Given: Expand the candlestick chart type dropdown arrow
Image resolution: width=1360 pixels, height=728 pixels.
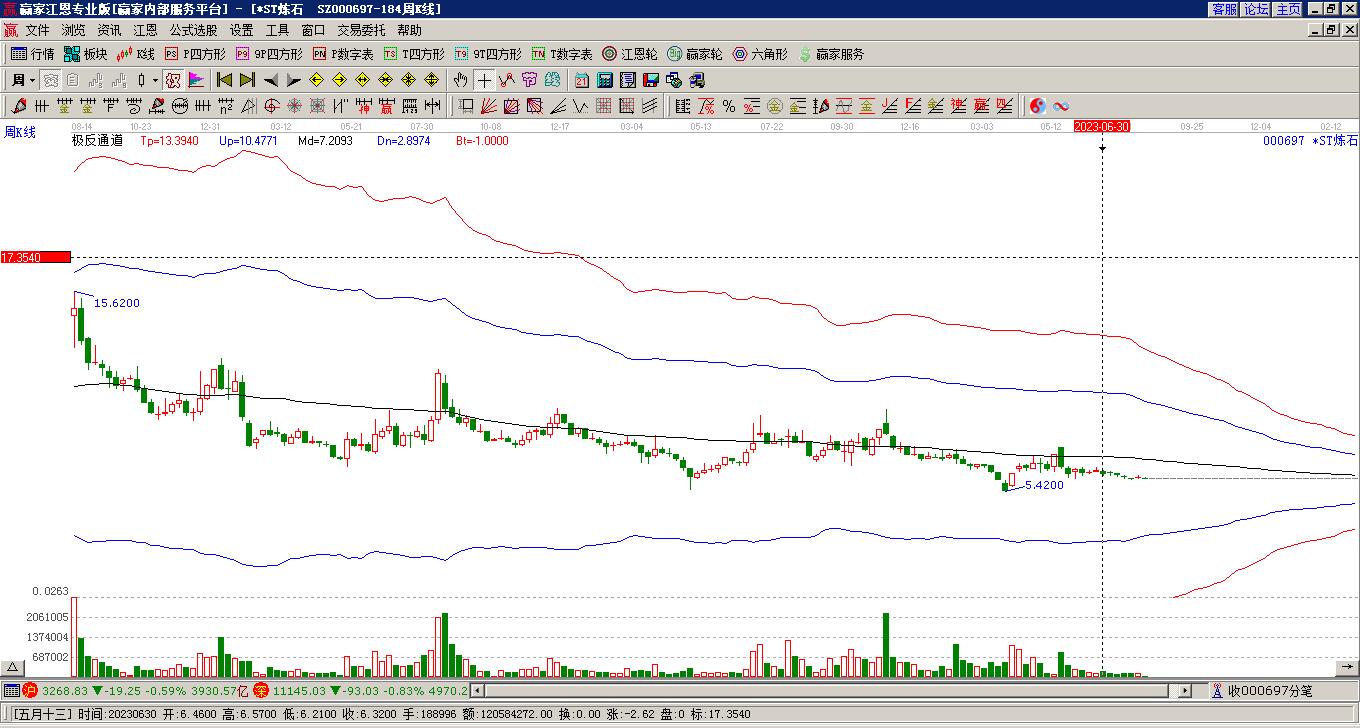Looking at the screenshot, I should click(x=155, y=80).
